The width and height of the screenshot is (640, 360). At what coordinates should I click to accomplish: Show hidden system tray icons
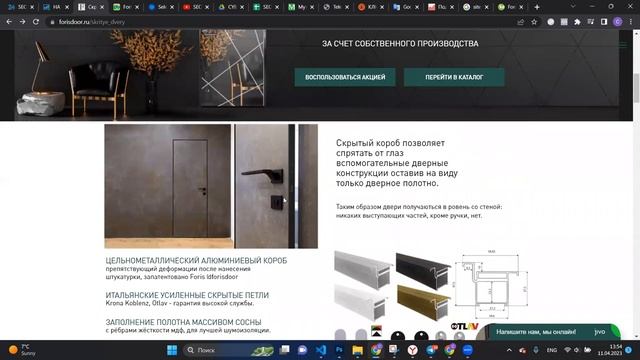[509, 350]
